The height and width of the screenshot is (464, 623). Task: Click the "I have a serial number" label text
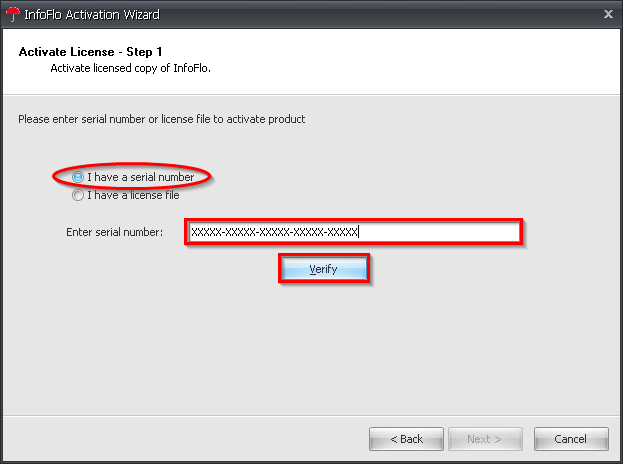click(x=140, y=177)
